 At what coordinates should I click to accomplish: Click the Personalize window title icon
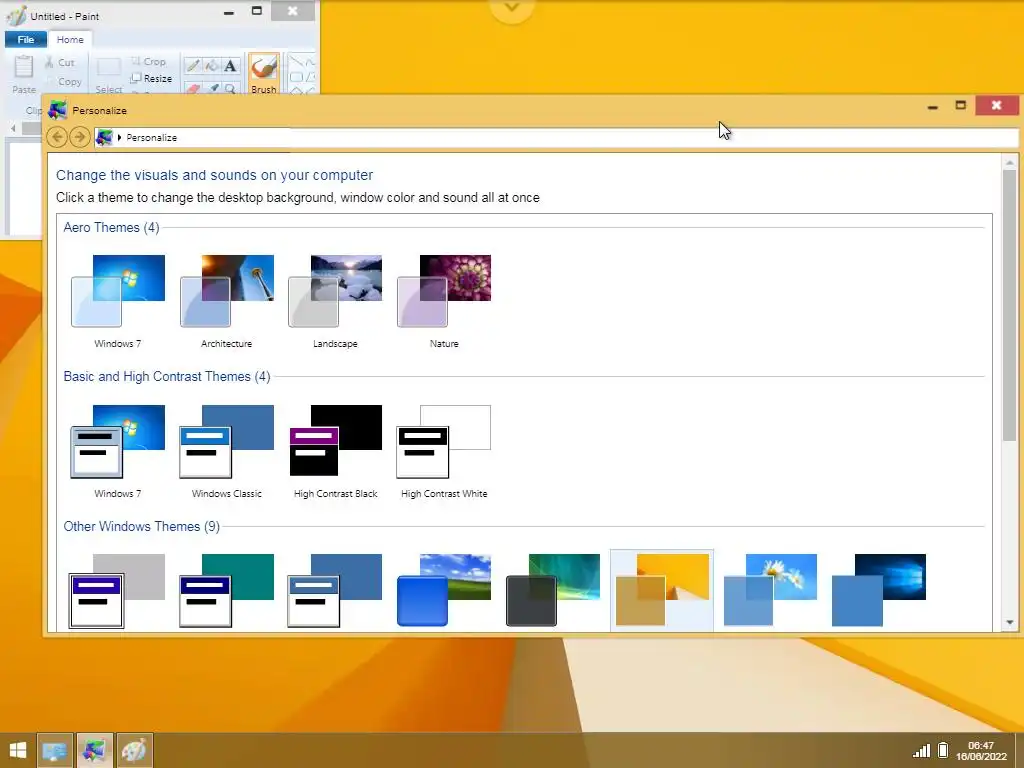click(x=57, y=110)
